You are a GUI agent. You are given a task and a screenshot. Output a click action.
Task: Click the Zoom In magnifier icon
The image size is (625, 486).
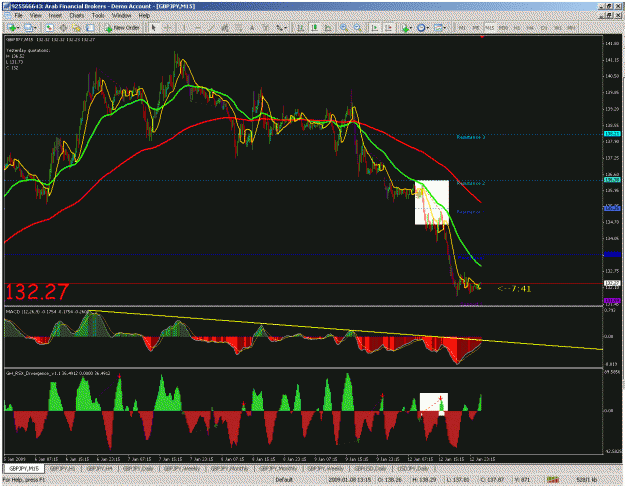(344, 28)
